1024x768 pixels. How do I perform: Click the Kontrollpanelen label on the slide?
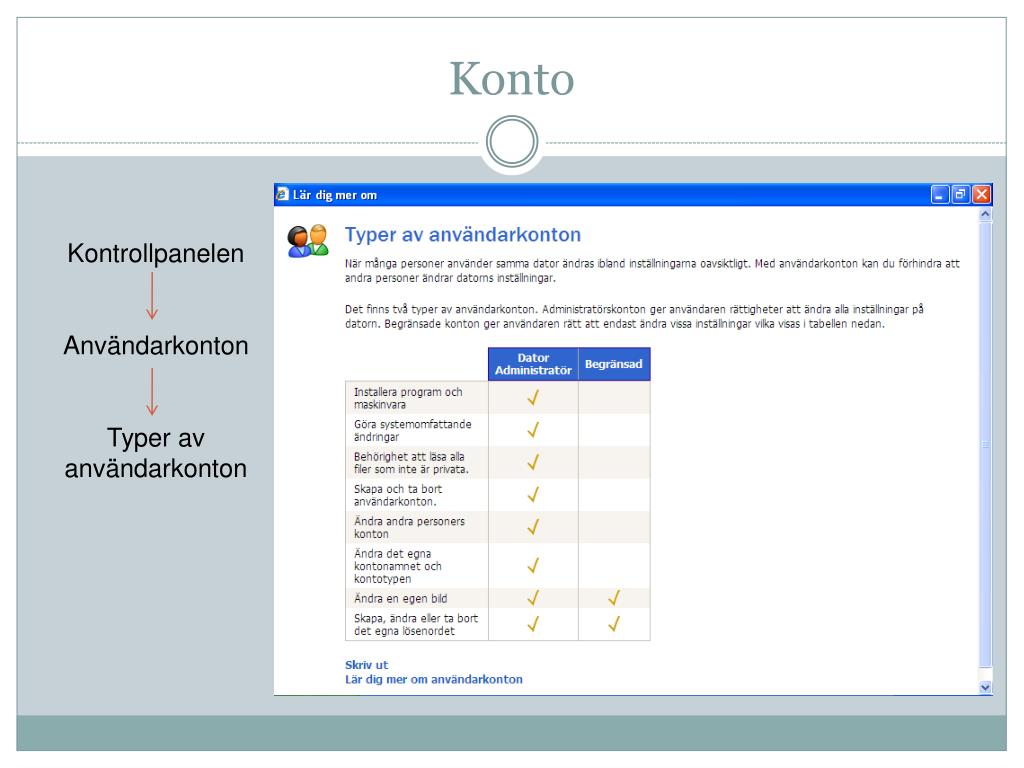(155, 253)
